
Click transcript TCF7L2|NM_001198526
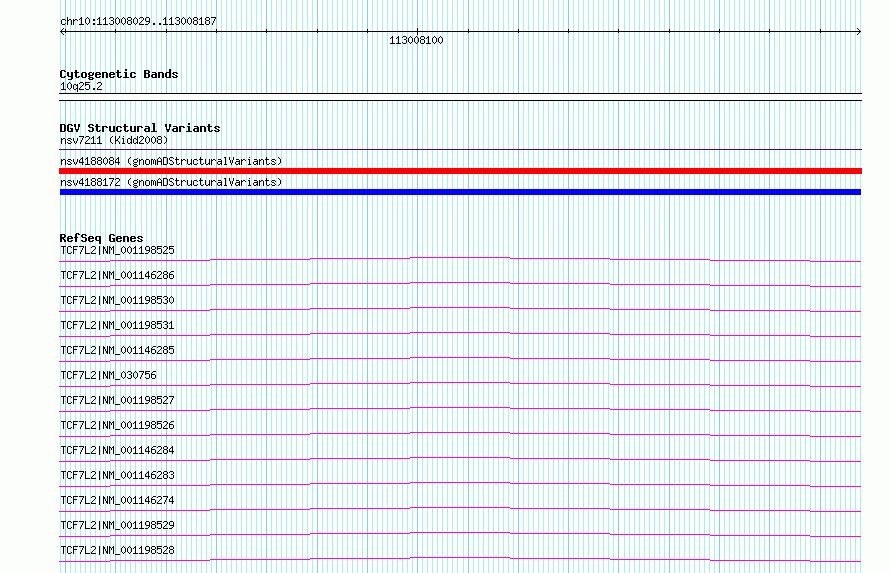[x=117, y=425]
